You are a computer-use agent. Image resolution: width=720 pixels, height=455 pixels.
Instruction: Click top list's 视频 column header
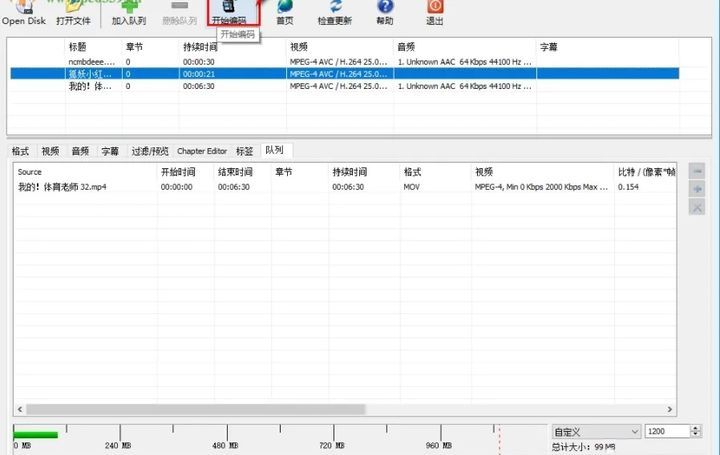[x=298, y=47]
